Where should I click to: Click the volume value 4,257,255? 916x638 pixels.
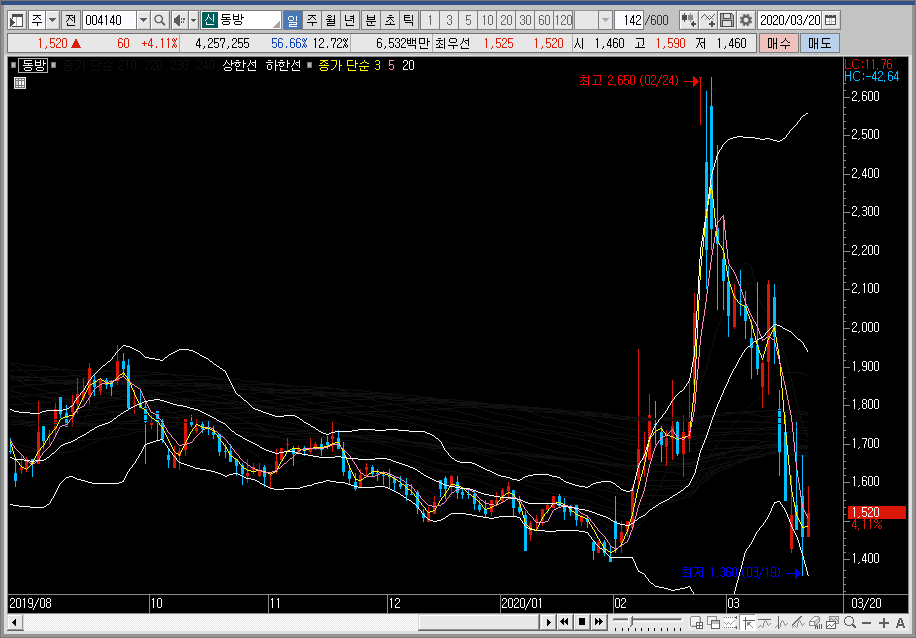click(222, 43)
